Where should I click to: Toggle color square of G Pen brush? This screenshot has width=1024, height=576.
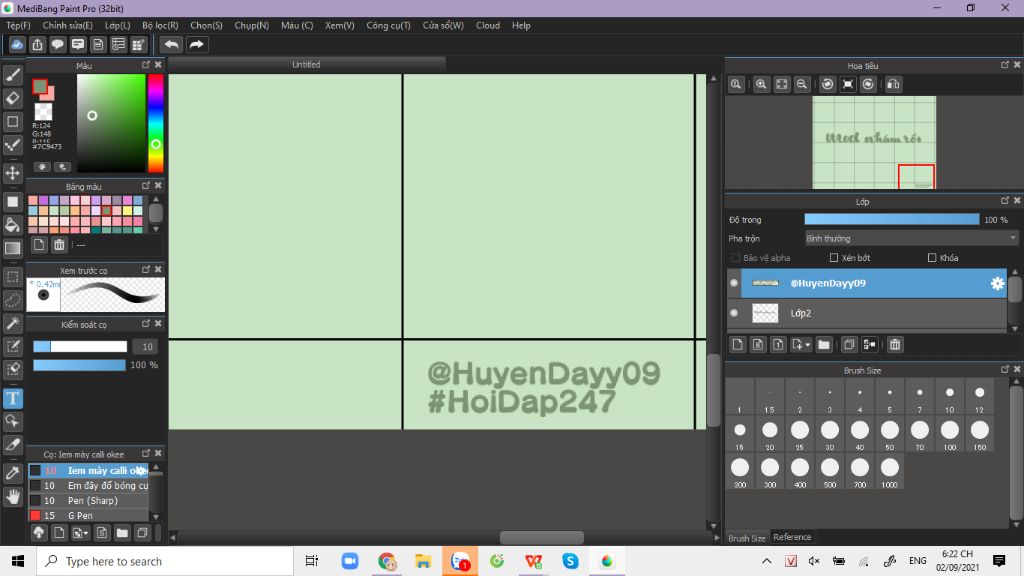coord(35,516)
